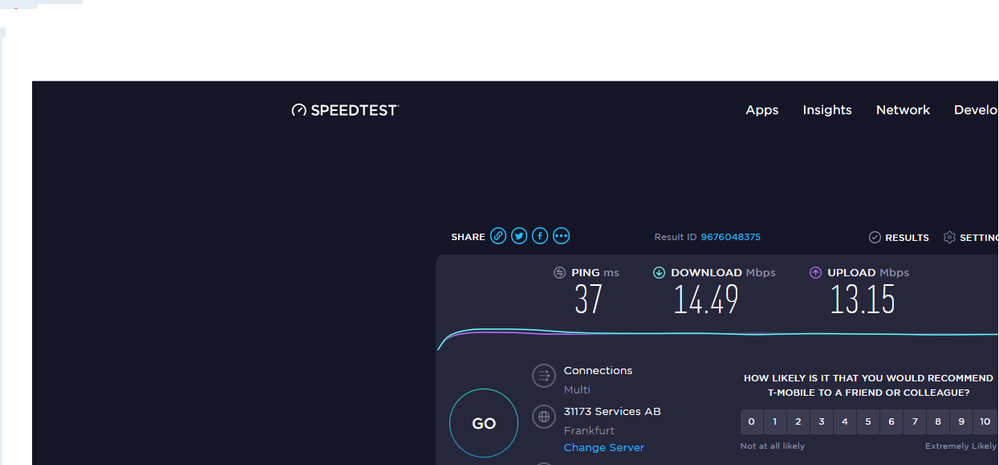Open more share options icon
999x465 pixels.
561,236
